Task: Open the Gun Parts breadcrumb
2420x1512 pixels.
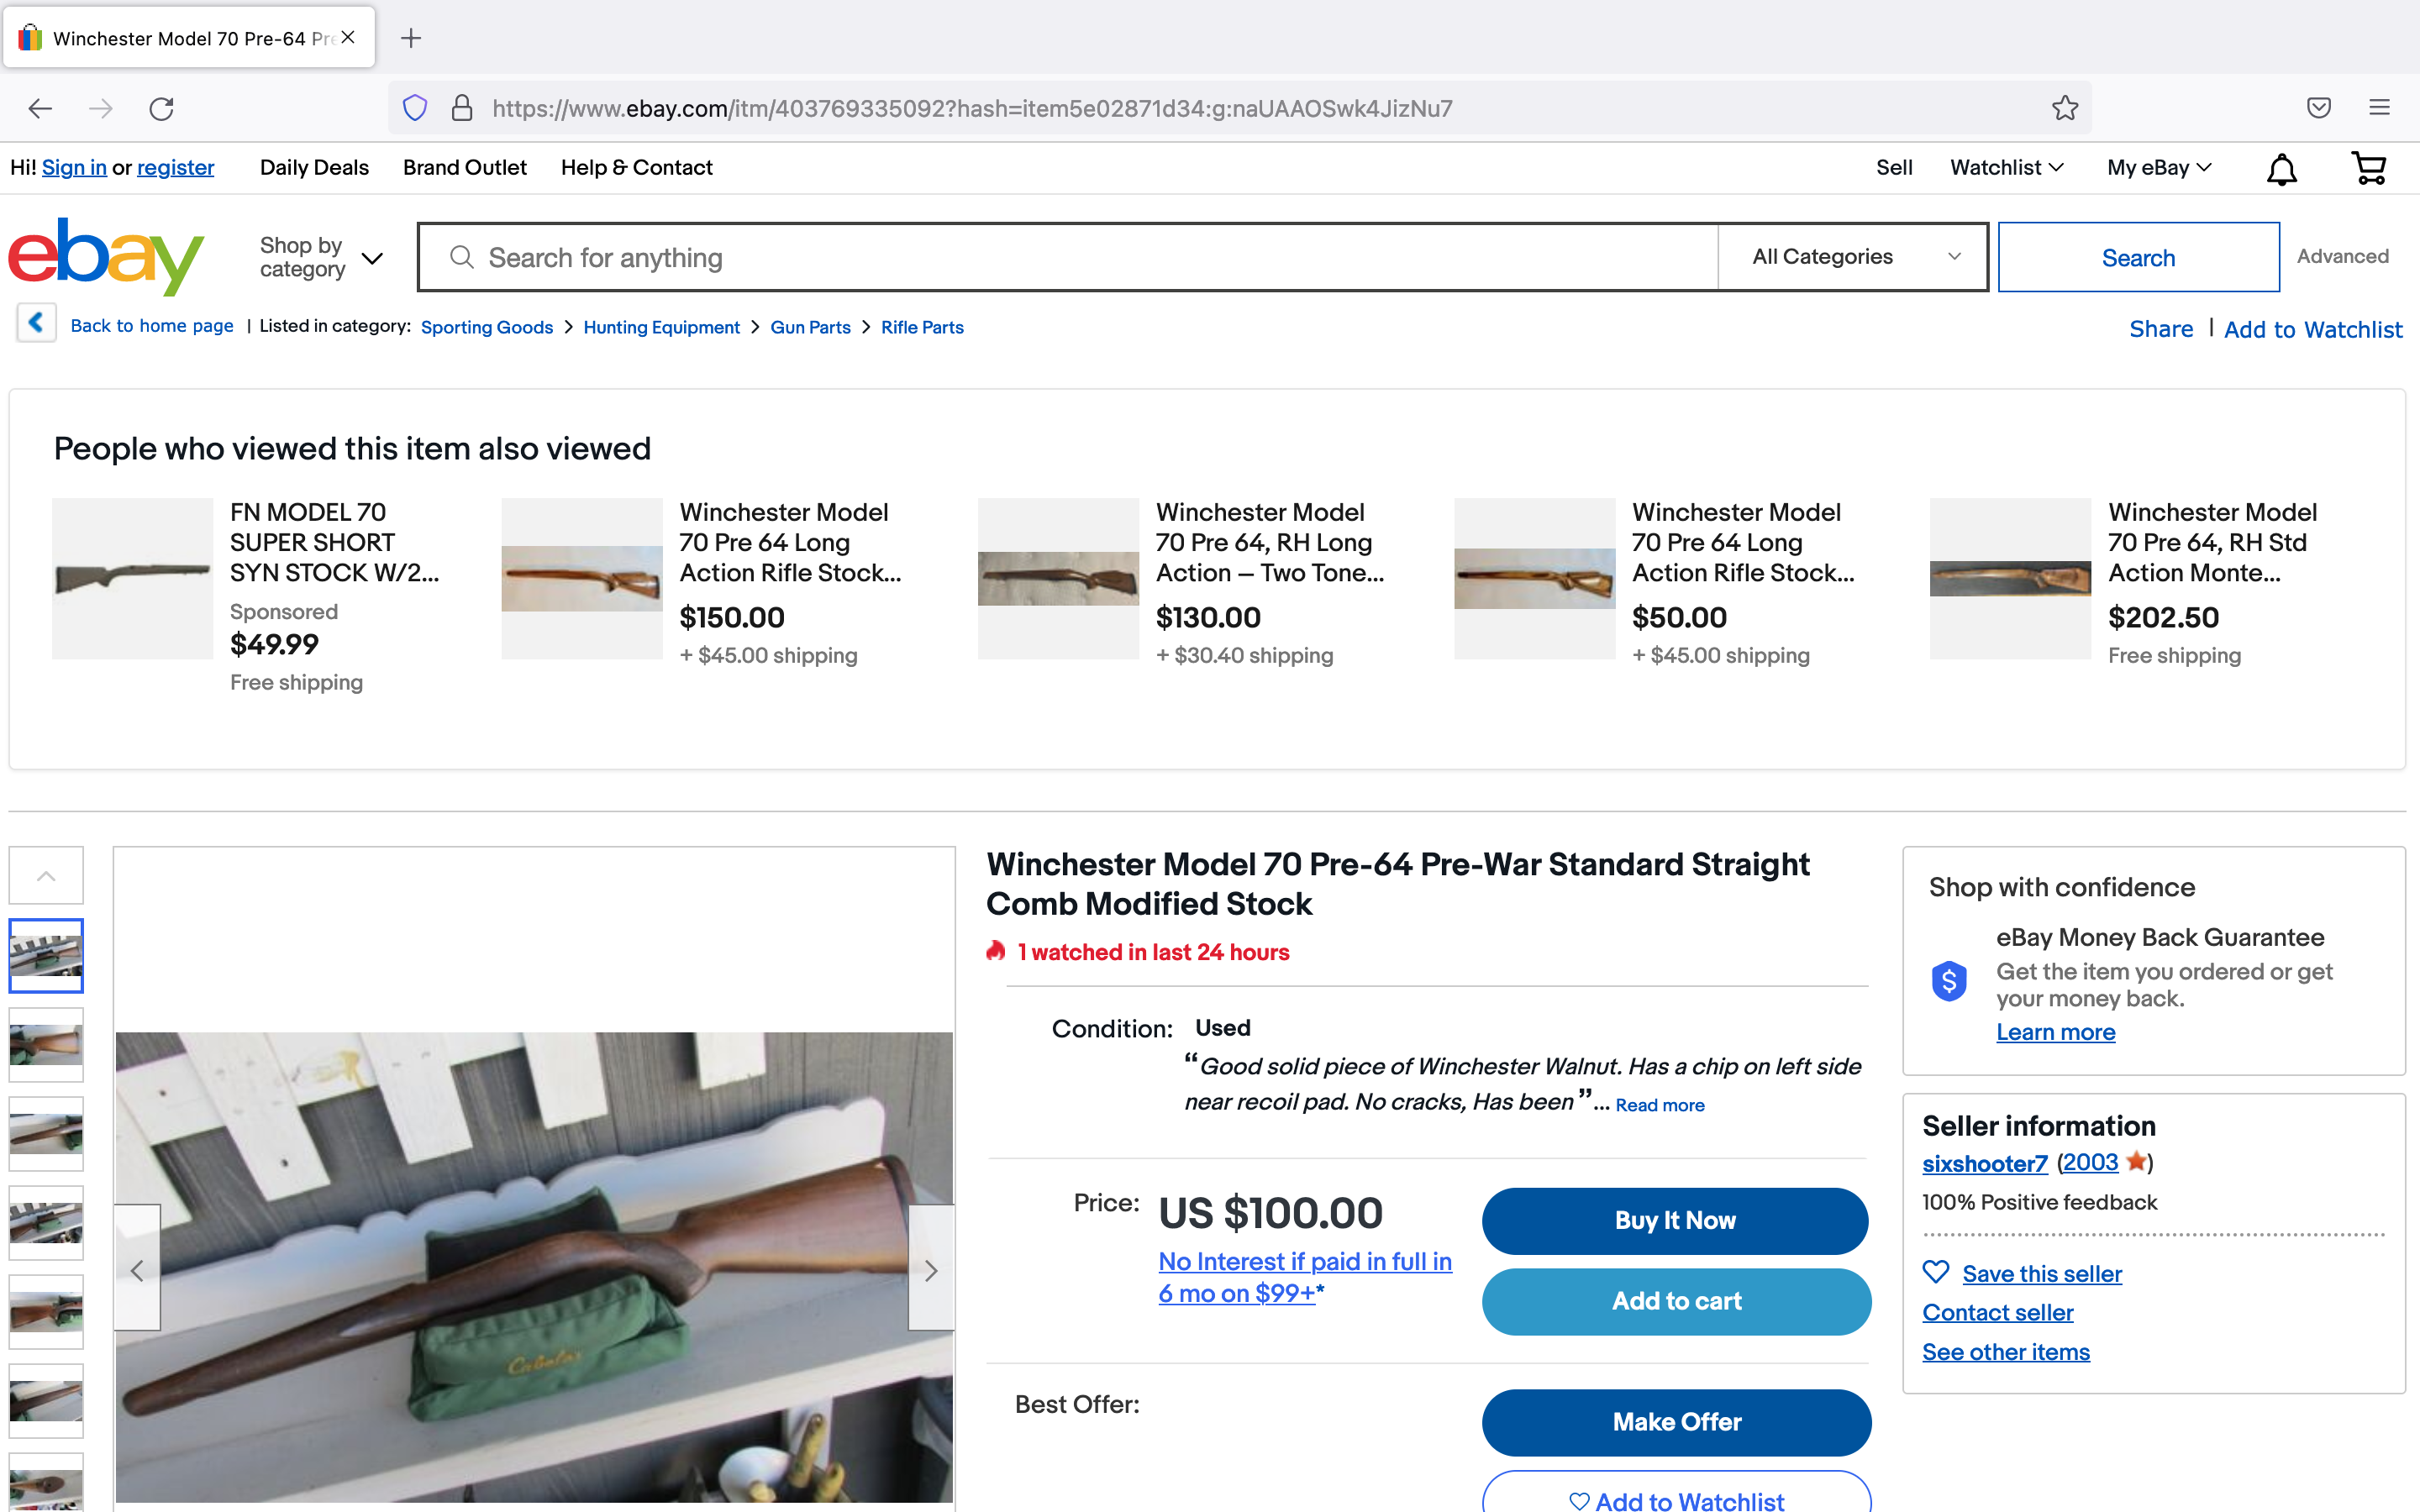Action: coord(810,327)
